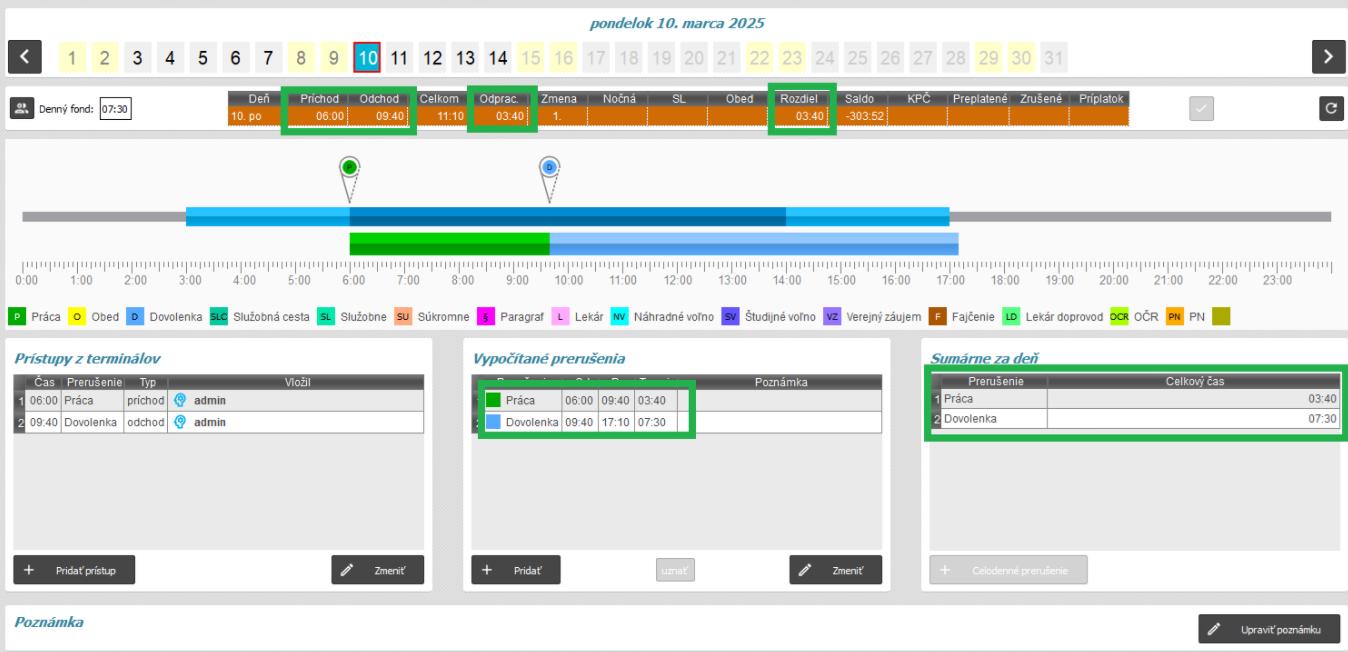Viewport: 1348px width, 652px height.
Task: Click the Služobná cesta legend icon
Action: [218, 317]
